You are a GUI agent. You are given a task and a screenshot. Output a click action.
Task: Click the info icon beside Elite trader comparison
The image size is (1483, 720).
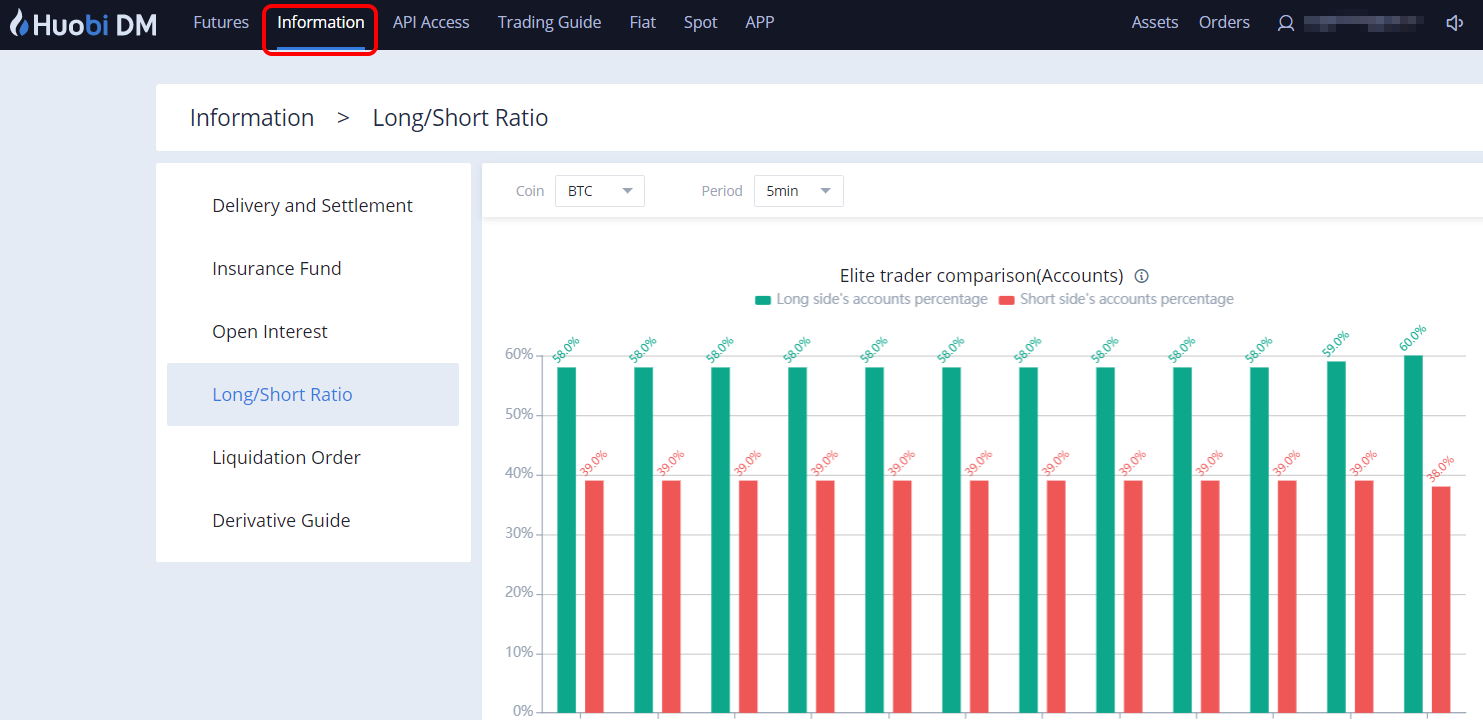click(x=1142, y=276)
